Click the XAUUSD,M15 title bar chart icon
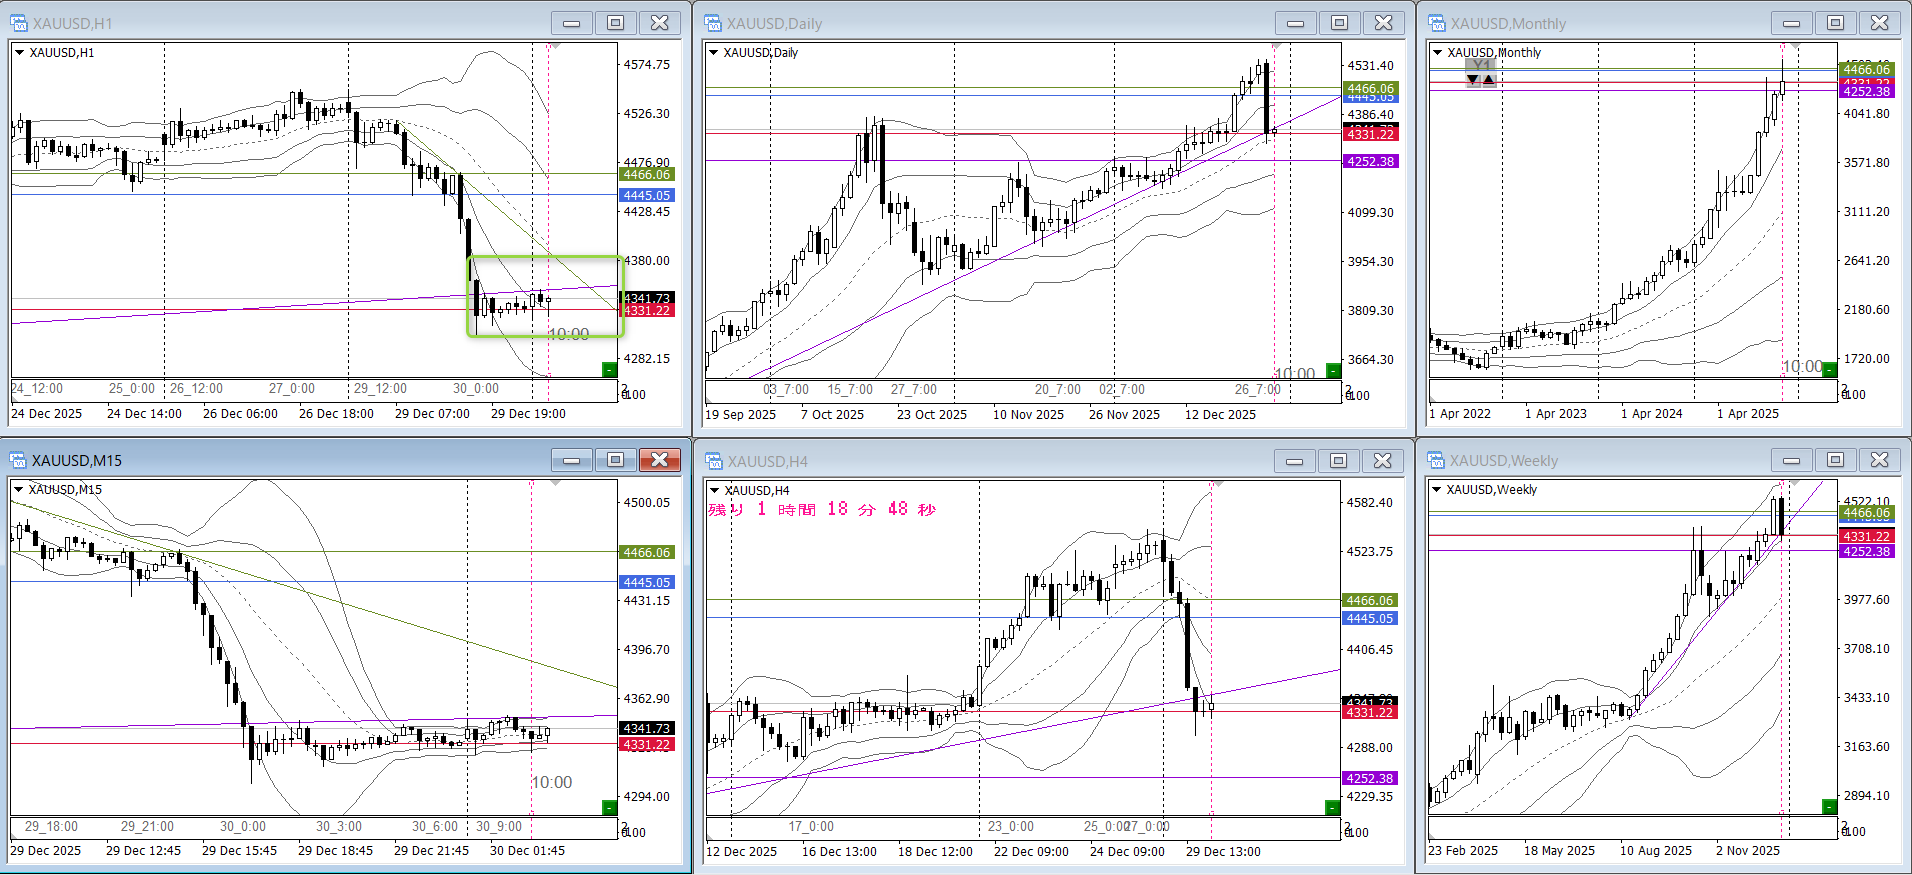 click(x=19, y=460)
